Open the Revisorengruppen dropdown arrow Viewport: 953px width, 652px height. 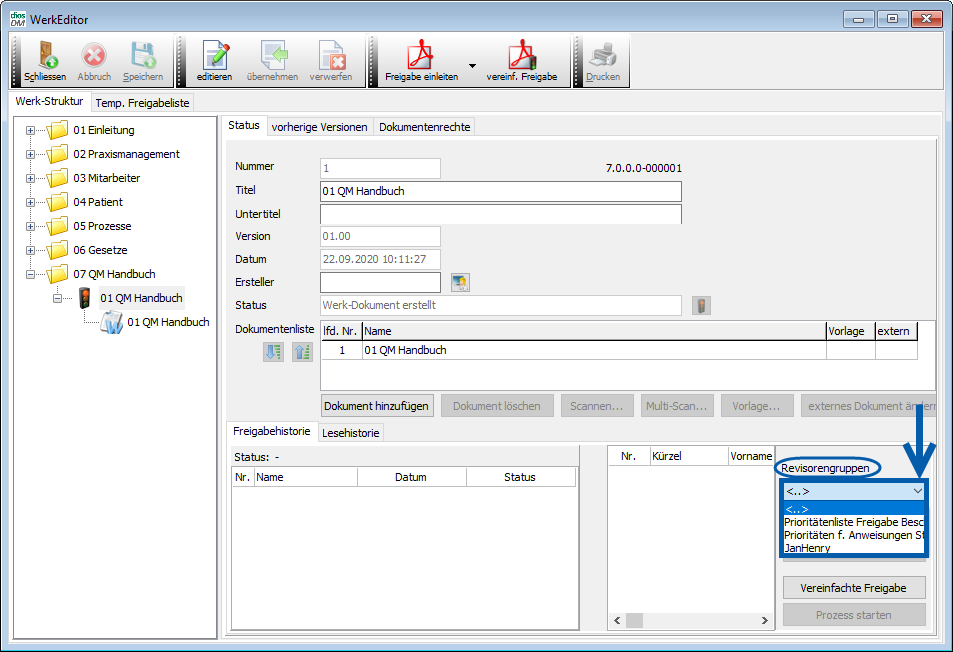917,491
